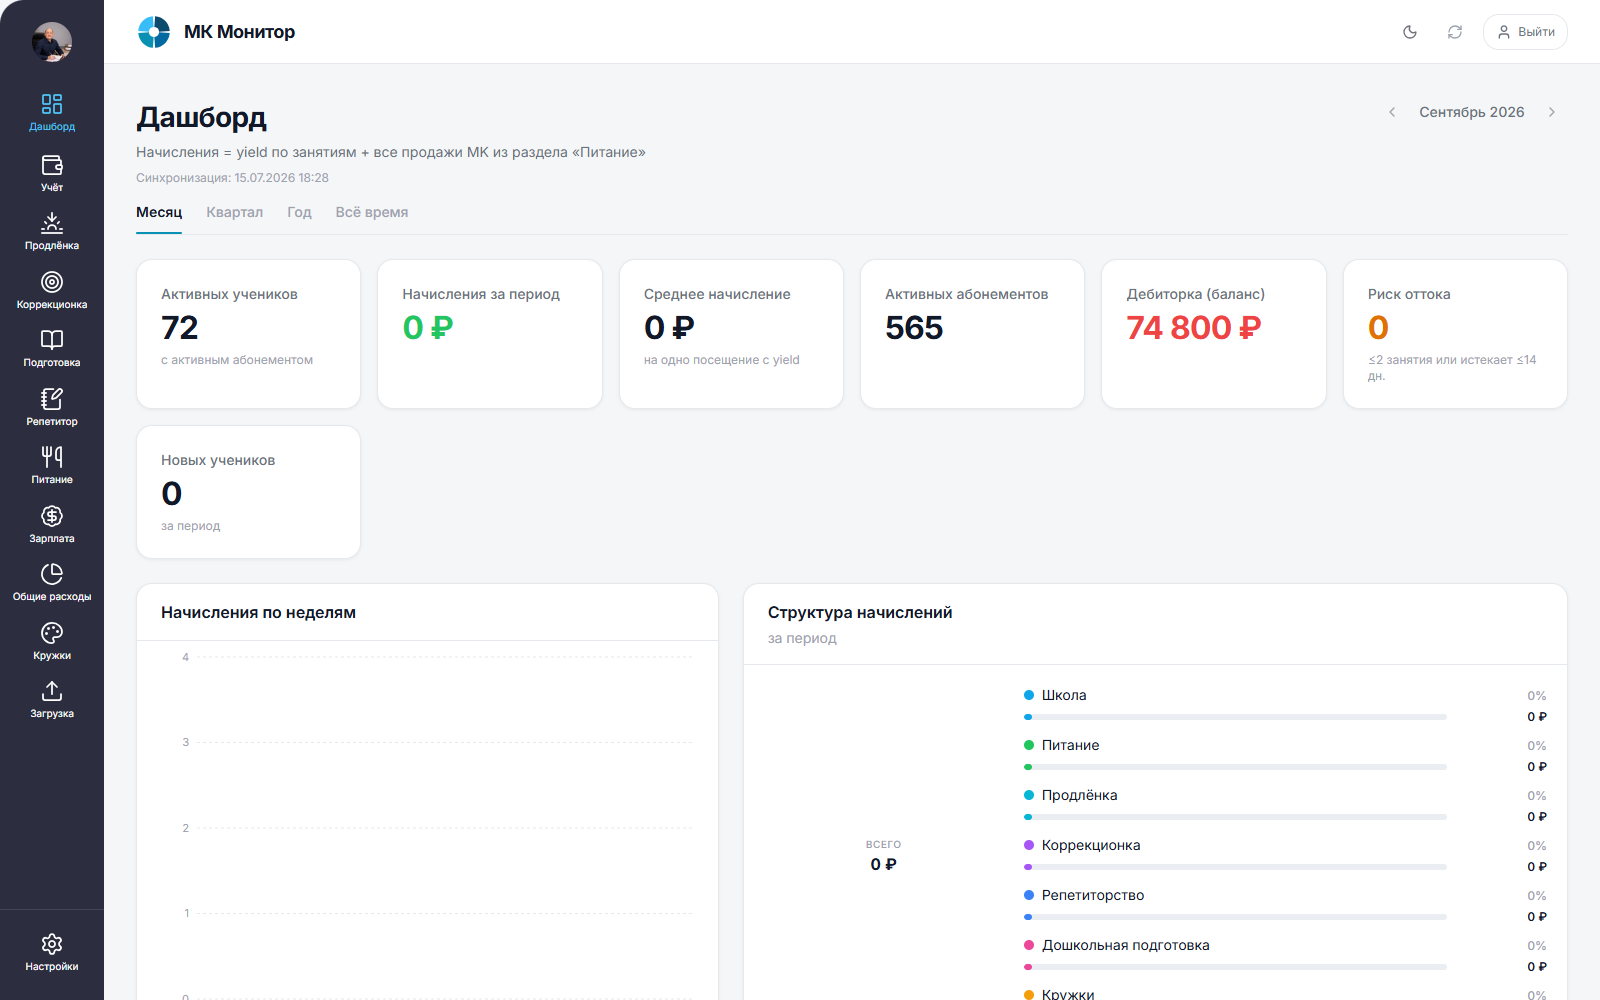This screenshot has height=1000, width=1600.
Task: Open the Репетитор section
Action: point(52,407)
